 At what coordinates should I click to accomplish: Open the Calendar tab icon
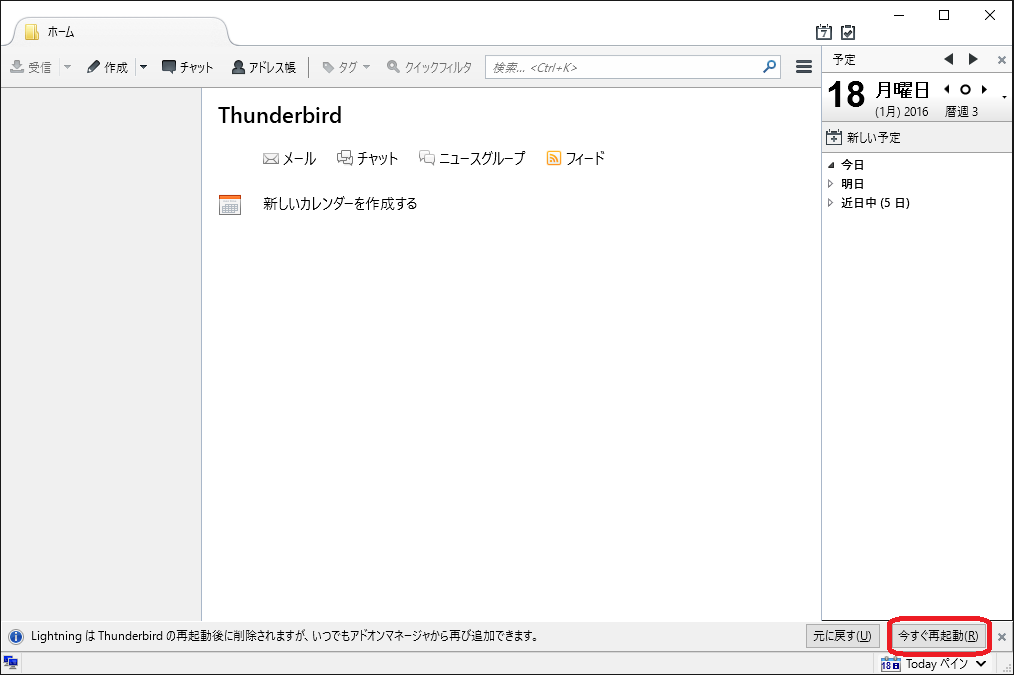point(825,32)
